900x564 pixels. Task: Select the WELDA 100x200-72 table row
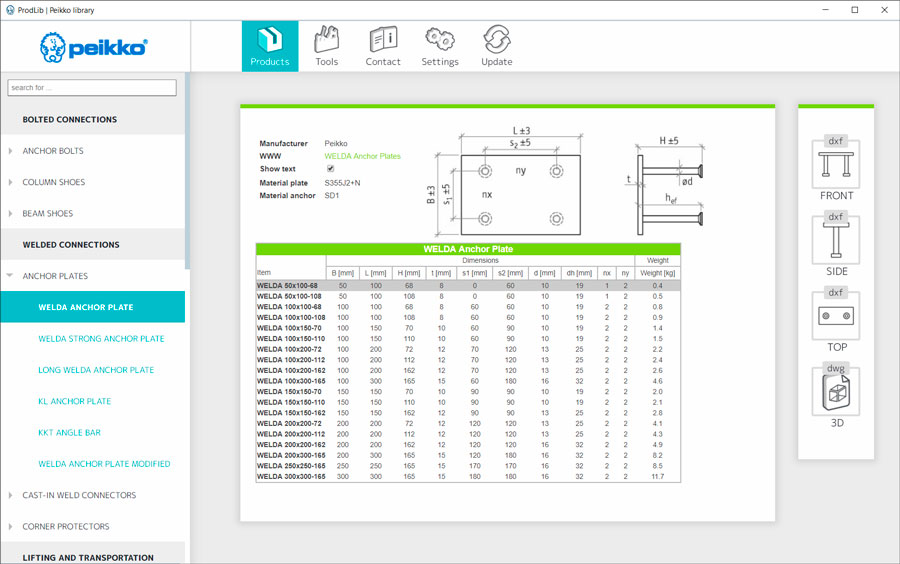tap(290, 349)
